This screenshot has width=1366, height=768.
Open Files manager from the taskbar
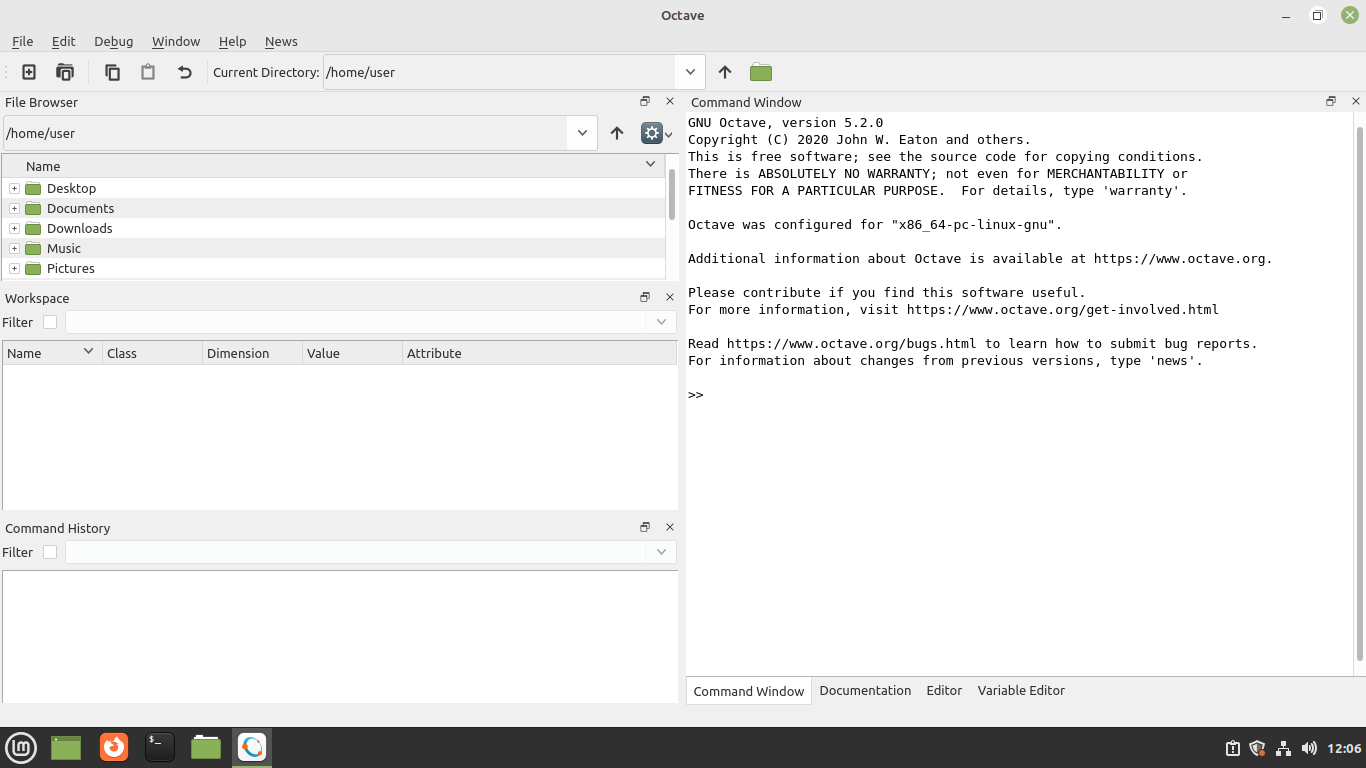tap(206, 747)
